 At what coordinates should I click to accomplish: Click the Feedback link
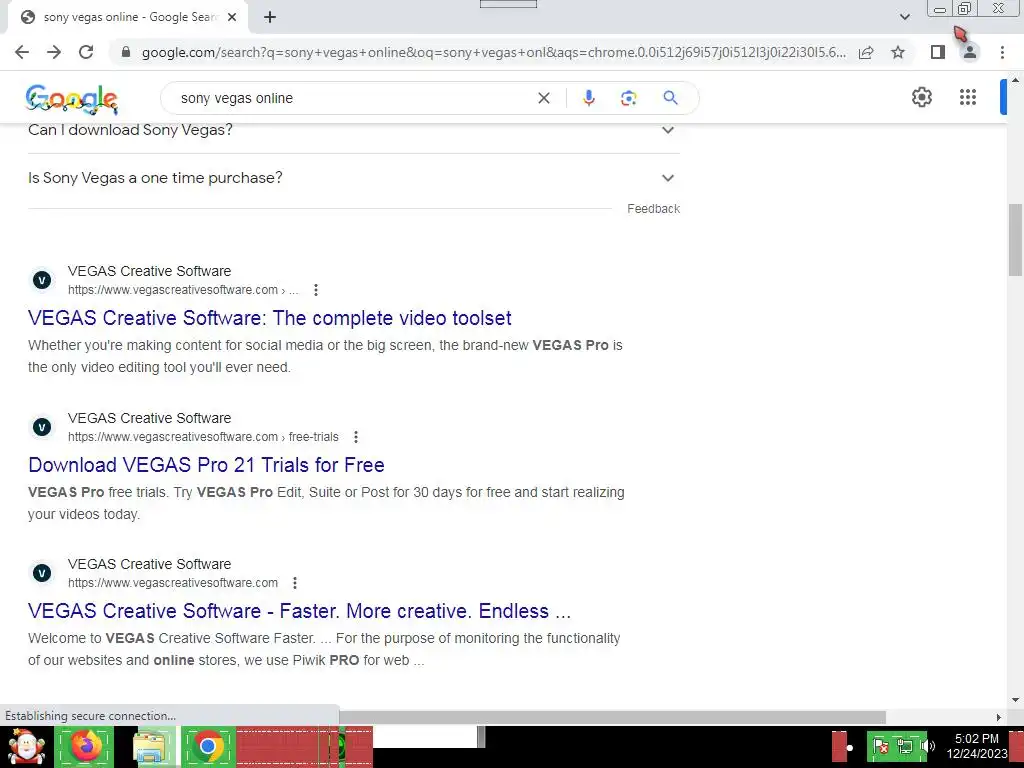tap(653, 209)
